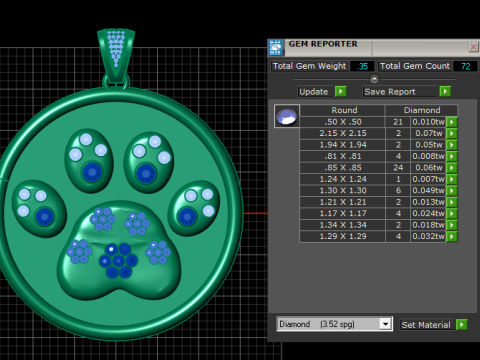This screenshot has height=360, width=480.
Task: Click green arrow for 1.94 X 1.94 row
Action: click(x=452, y=145)
